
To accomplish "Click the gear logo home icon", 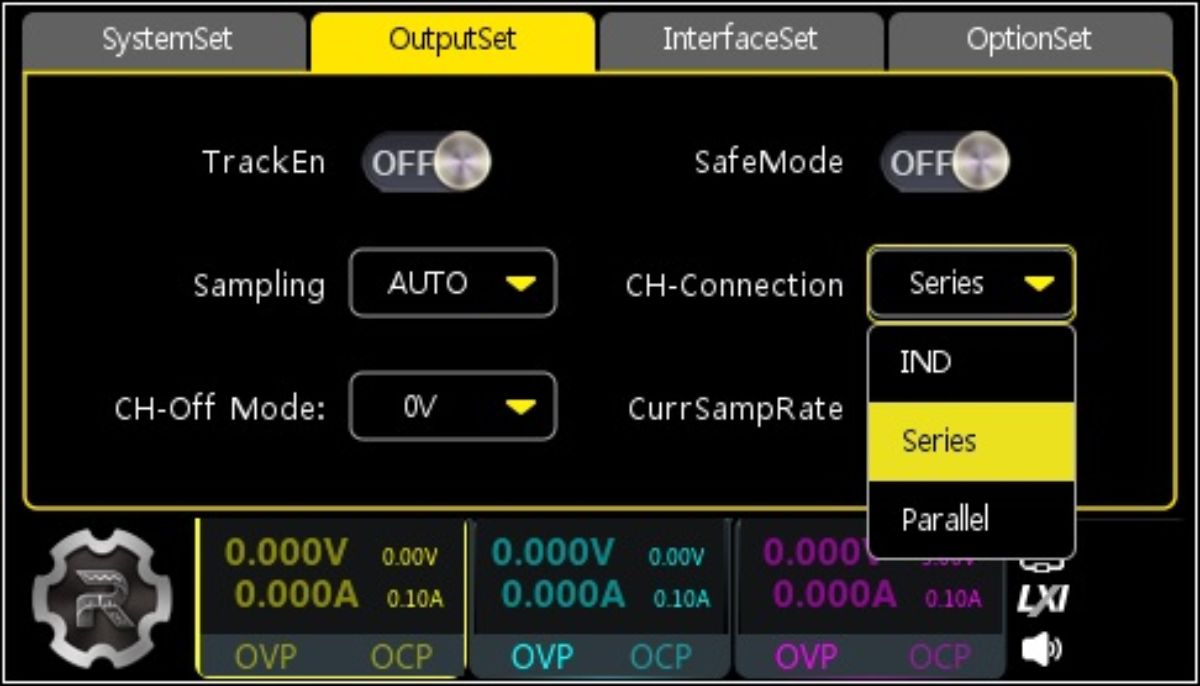I will (96, 599).
